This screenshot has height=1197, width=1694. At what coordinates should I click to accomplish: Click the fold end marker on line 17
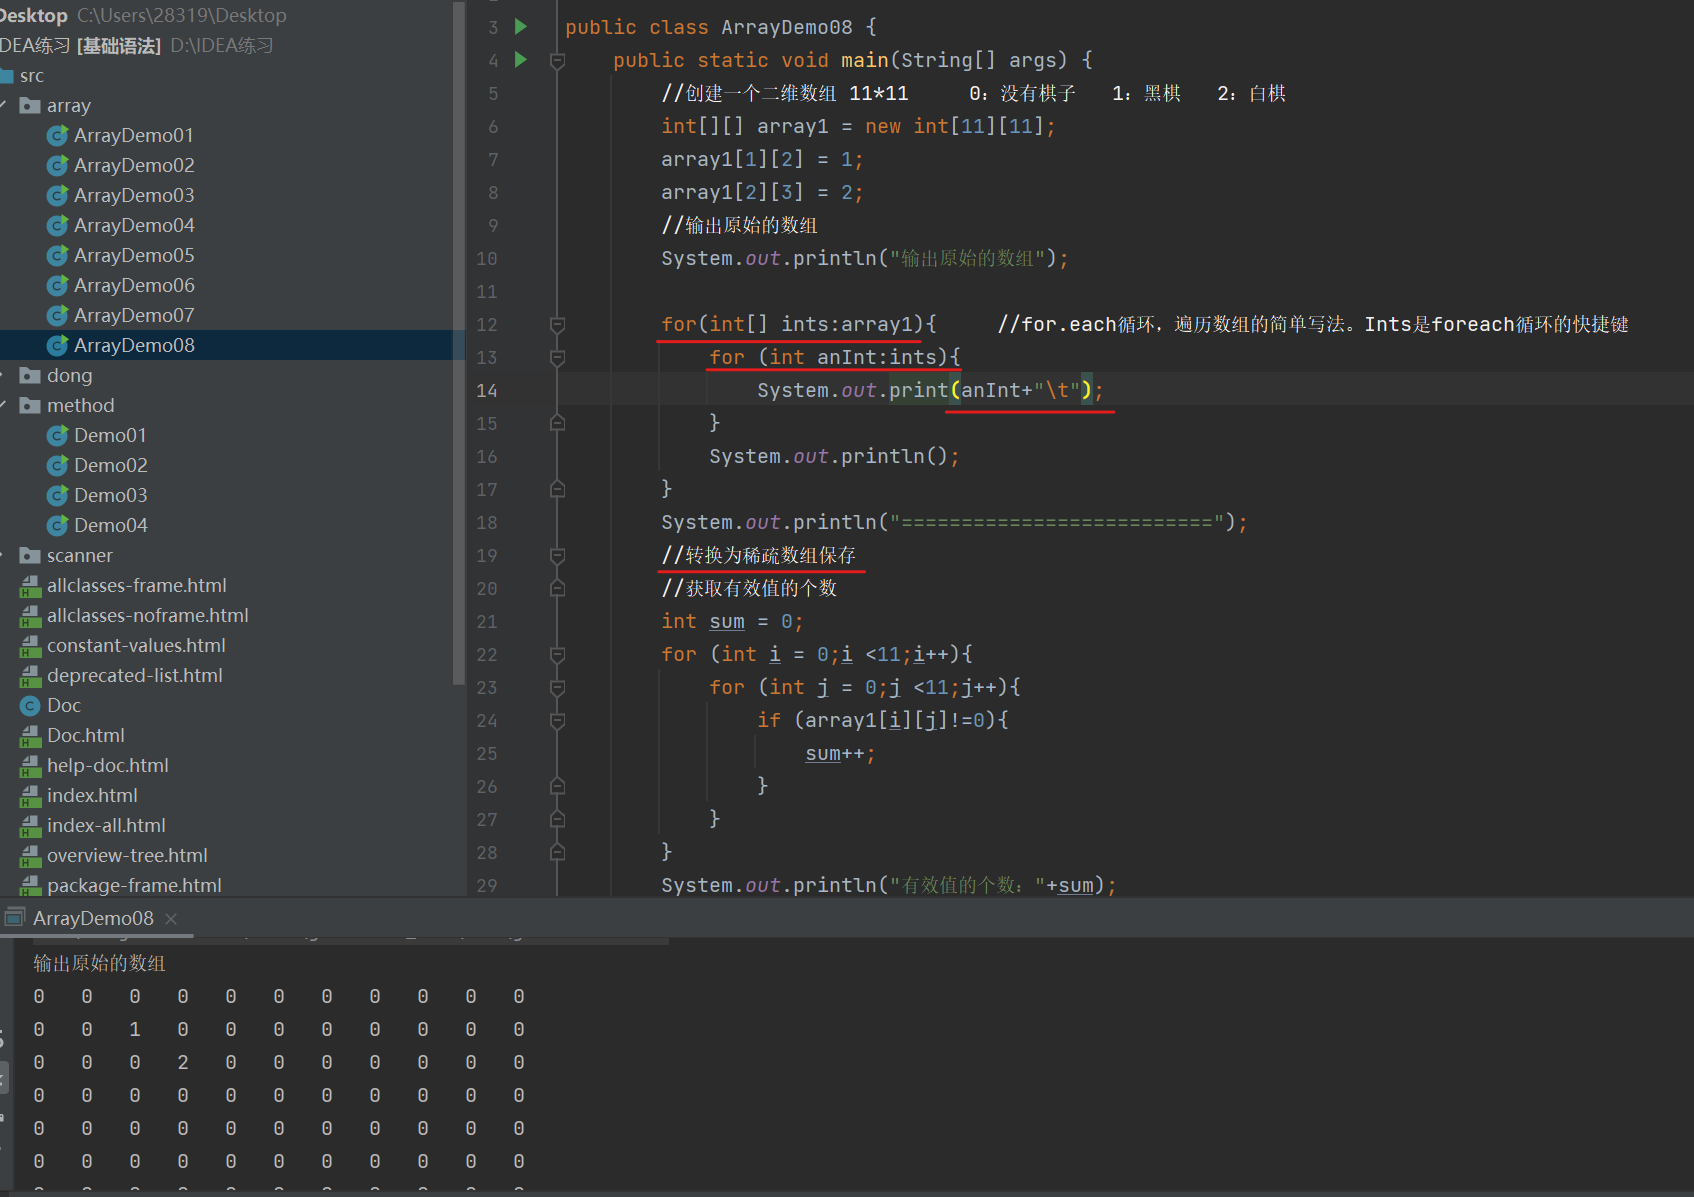(x=558, y=490)
